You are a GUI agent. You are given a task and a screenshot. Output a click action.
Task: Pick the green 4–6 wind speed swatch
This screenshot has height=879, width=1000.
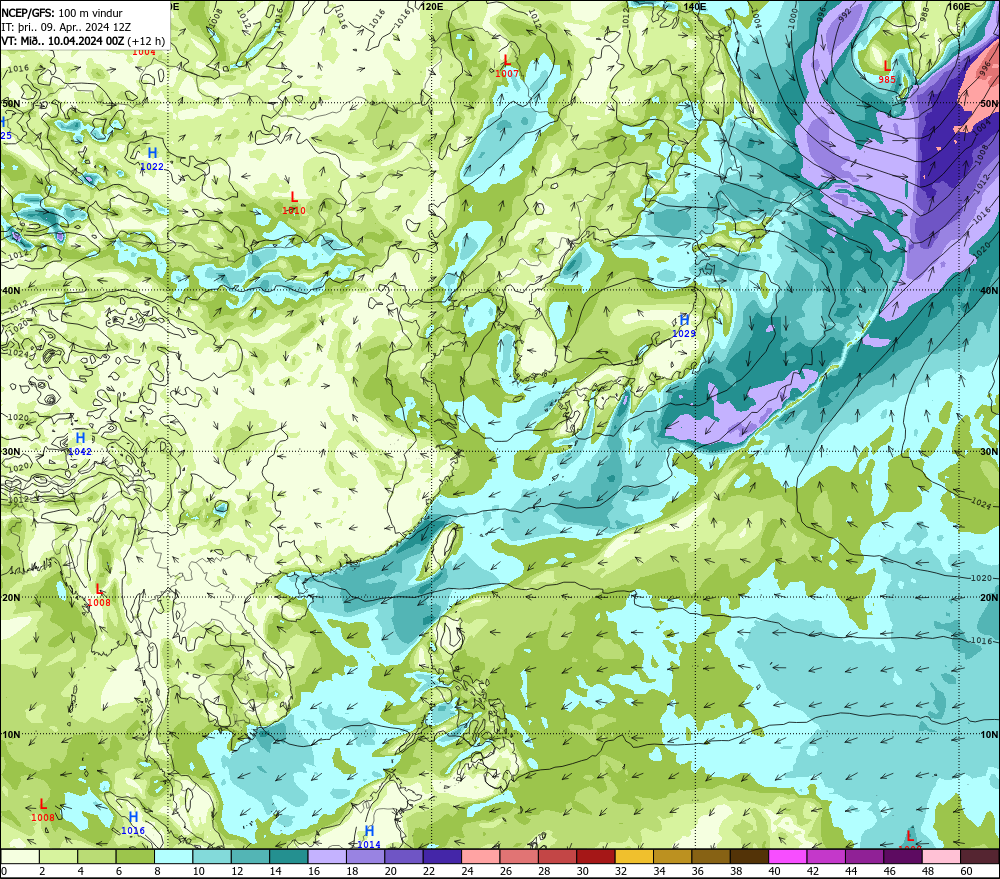pyautogui.click(x=97, y=856)
